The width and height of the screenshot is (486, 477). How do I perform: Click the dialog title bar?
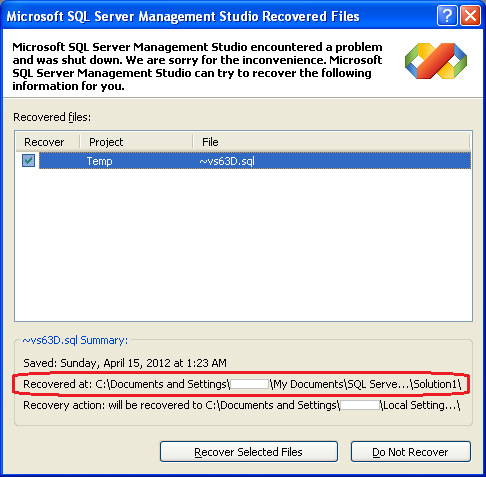183,16
